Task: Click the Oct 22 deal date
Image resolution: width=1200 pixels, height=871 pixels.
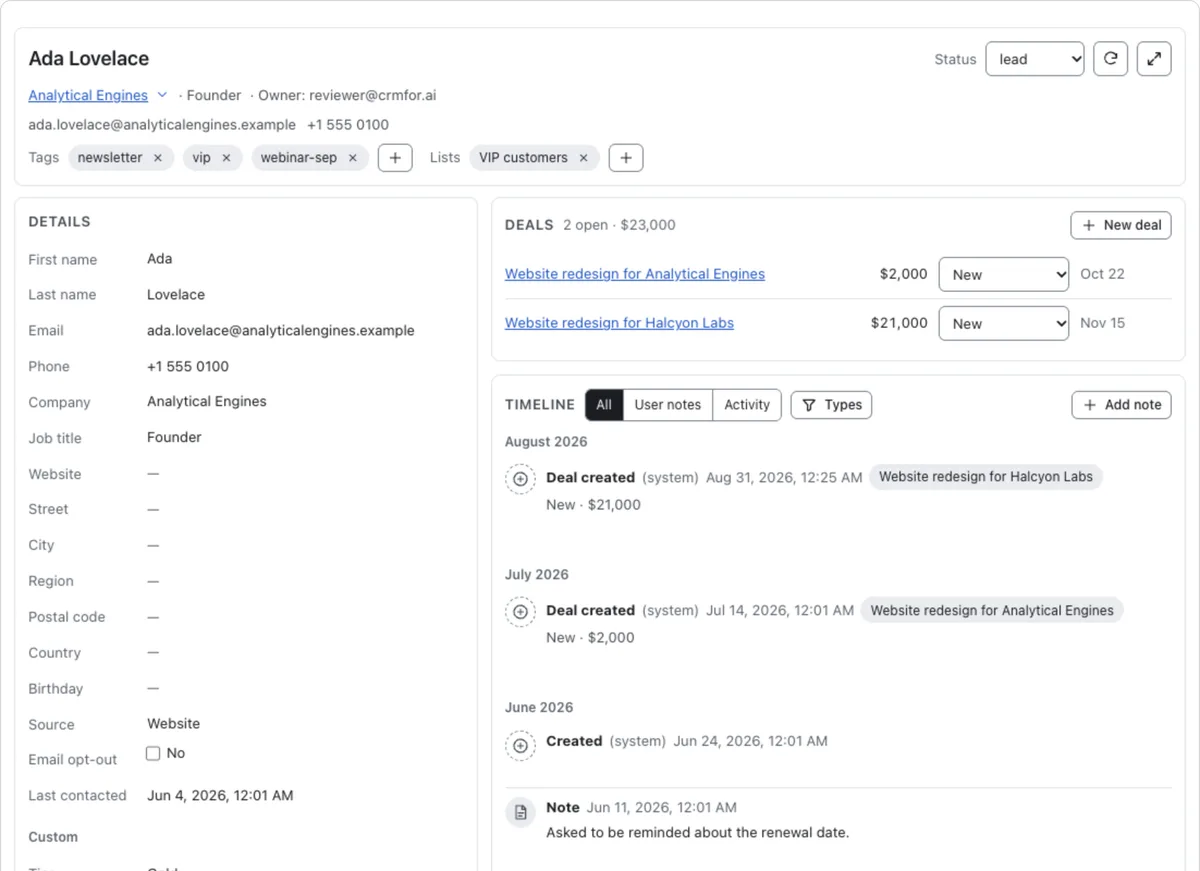Action: (1103, 274)
